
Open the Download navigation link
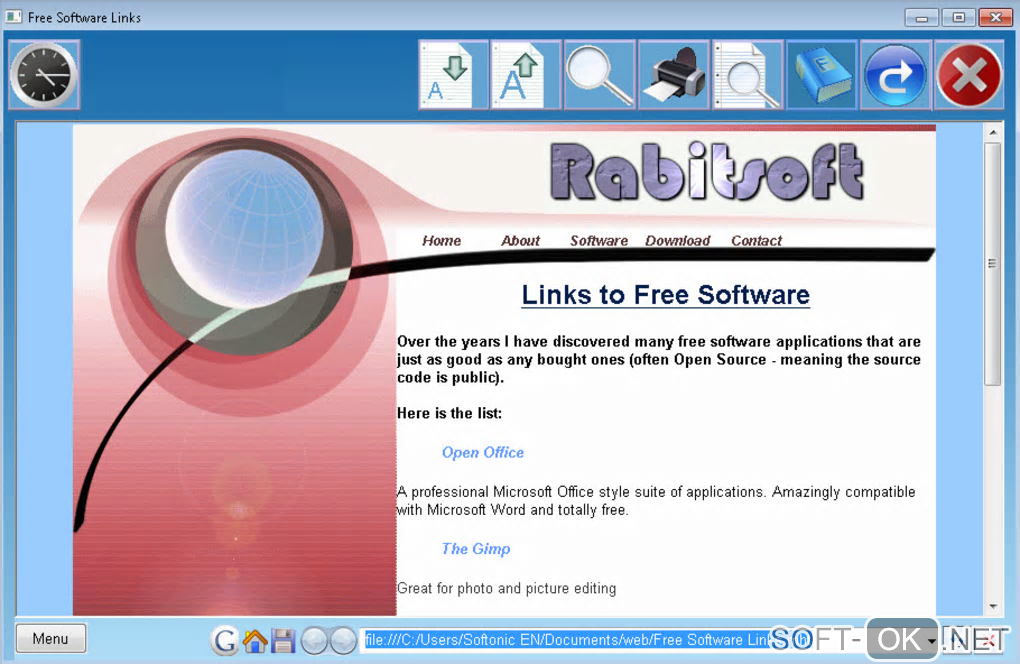tap(678, 241)
